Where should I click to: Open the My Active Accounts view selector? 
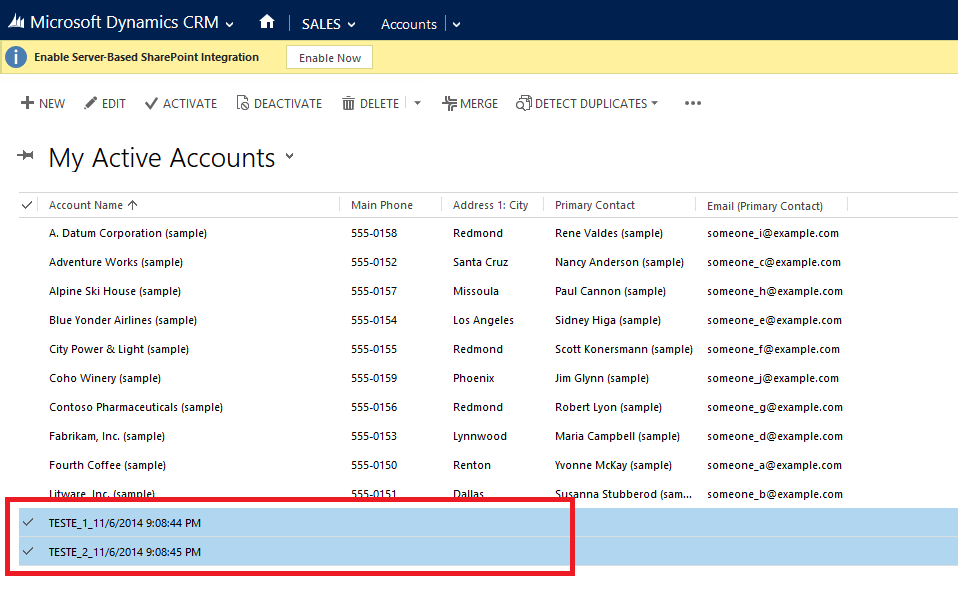pos(290,157)
